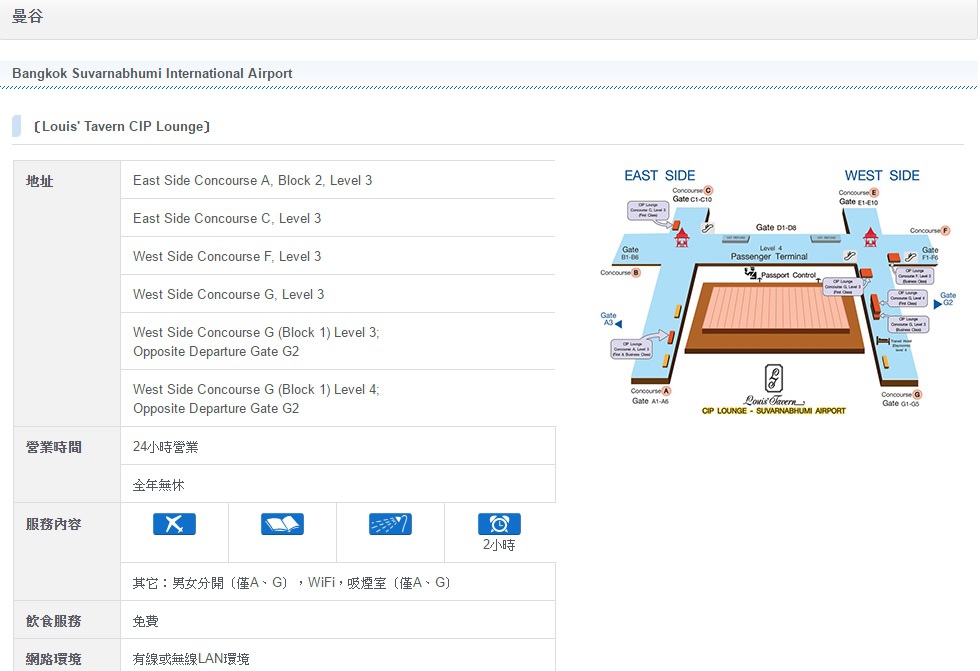This screenshot has width=980, height=671.
Task: Click the 其它 WiFi and smoking room note
Action: pos(291,583)
